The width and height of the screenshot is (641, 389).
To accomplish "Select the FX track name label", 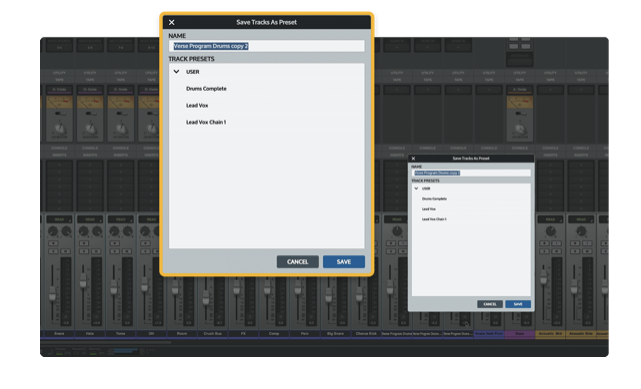I will 243,334.
